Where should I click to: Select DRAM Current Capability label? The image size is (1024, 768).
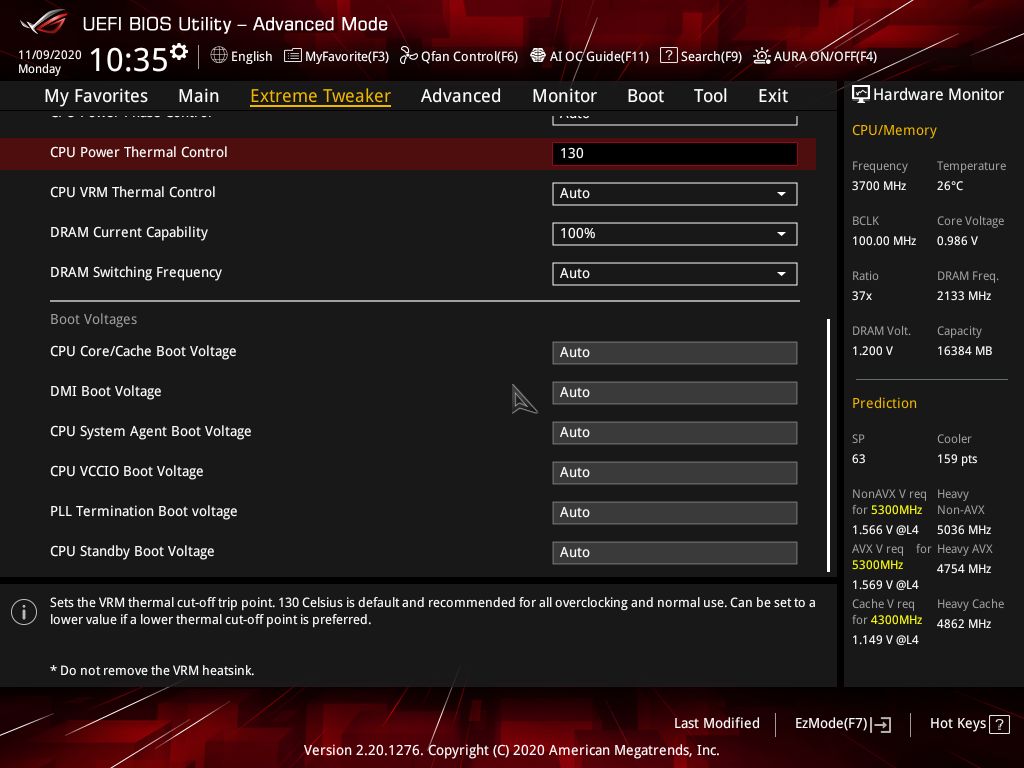pyautogui.click(x=129, y=232)
